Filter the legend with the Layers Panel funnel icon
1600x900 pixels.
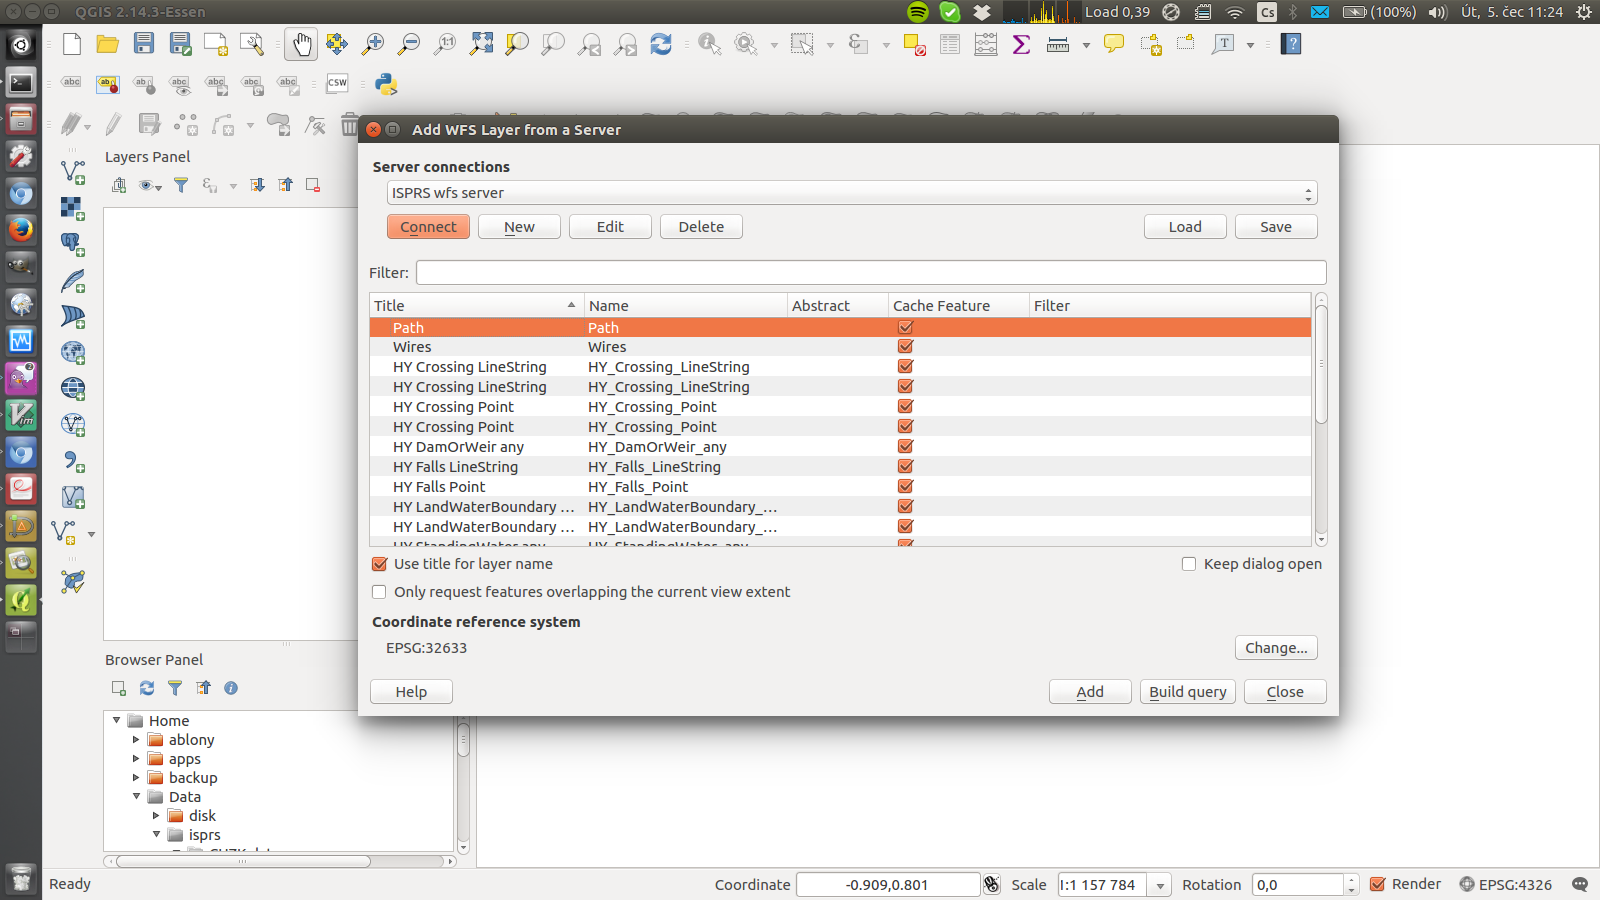click(x=181, y=185)
